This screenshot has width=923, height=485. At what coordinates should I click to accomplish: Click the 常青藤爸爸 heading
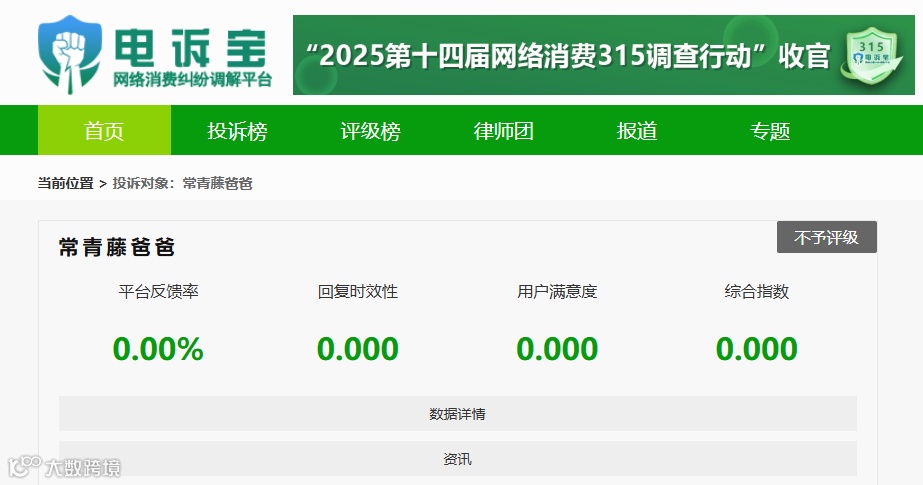click(x=117, y=247)
